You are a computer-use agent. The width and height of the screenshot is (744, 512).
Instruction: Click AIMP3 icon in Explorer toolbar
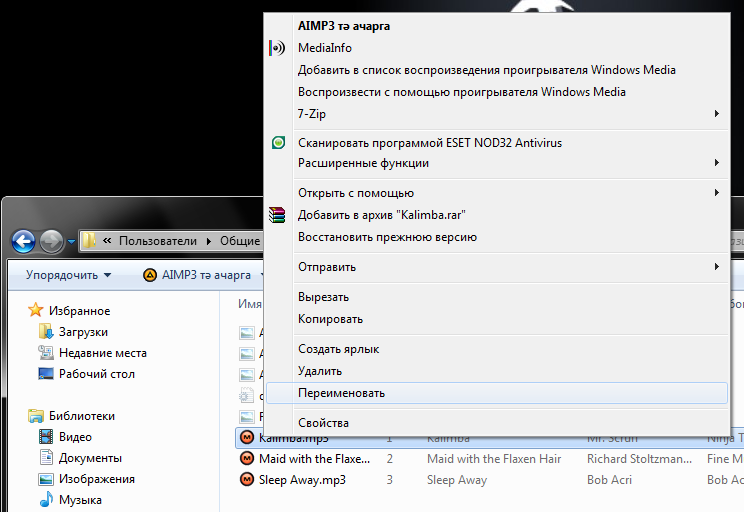coord(150,275)
